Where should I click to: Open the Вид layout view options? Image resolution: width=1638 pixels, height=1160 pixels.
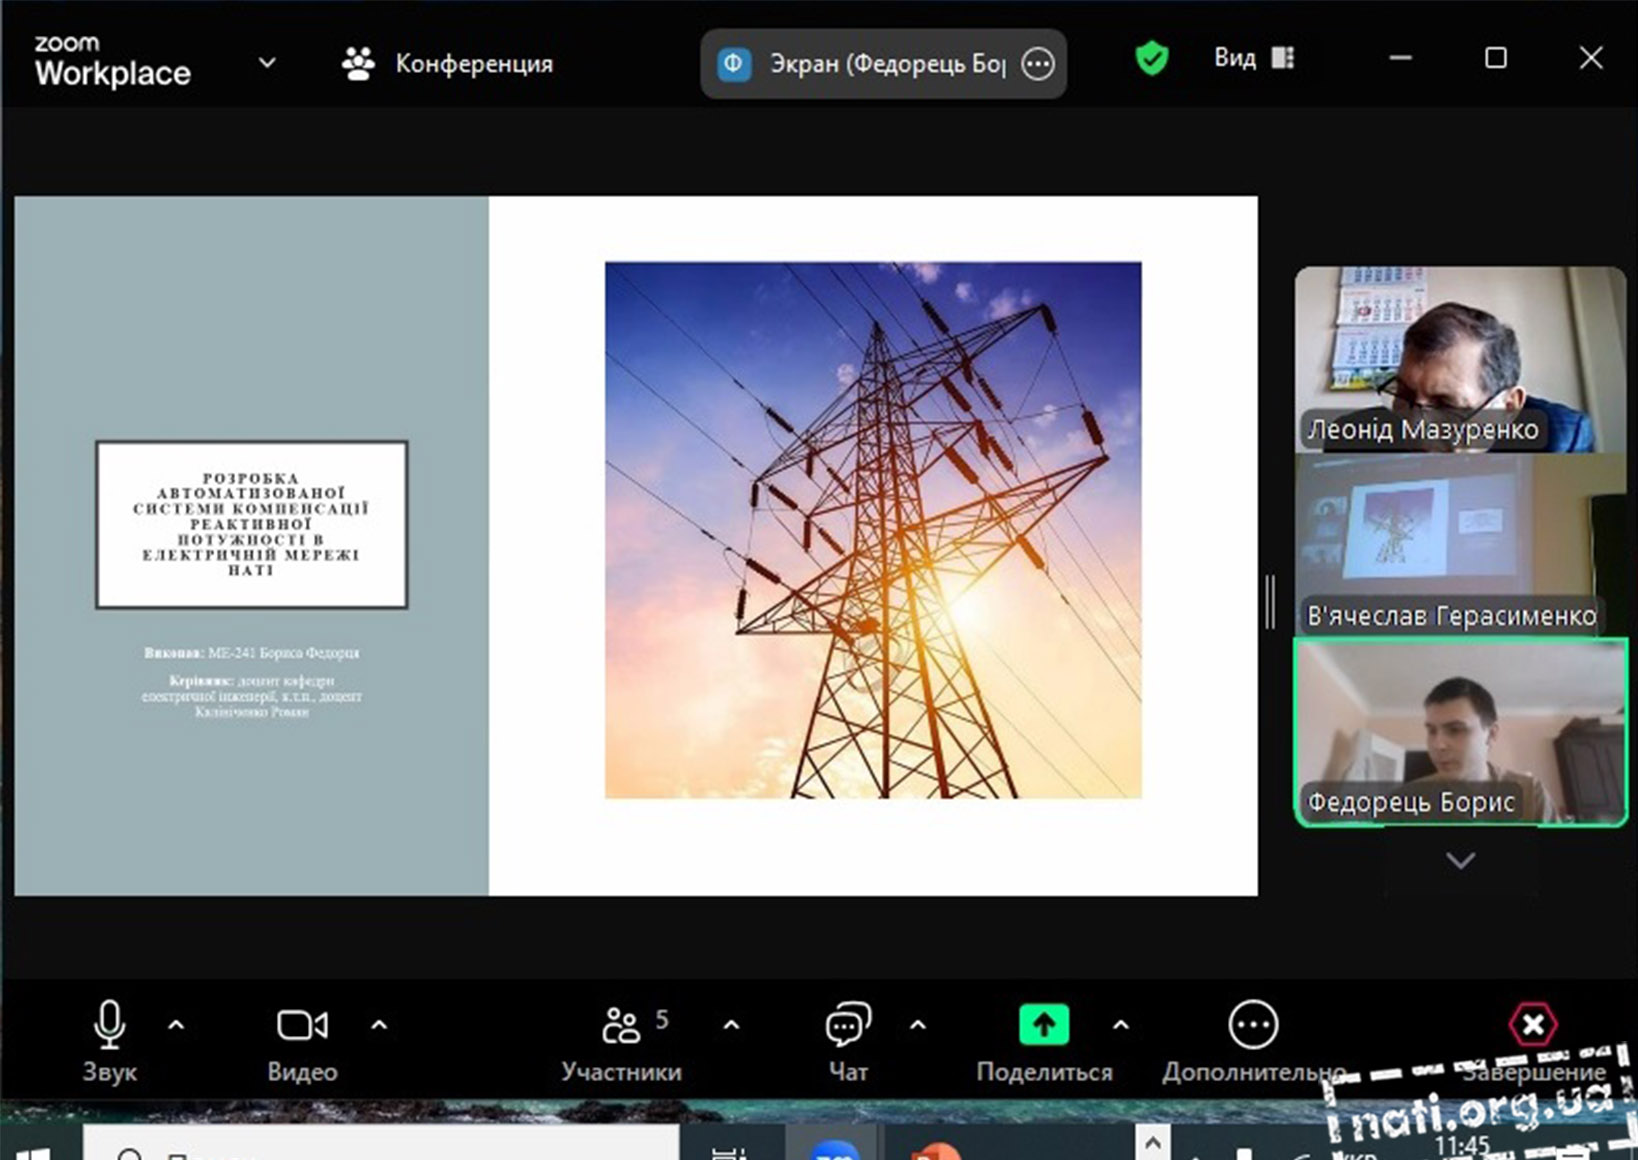pos(1254,59)
